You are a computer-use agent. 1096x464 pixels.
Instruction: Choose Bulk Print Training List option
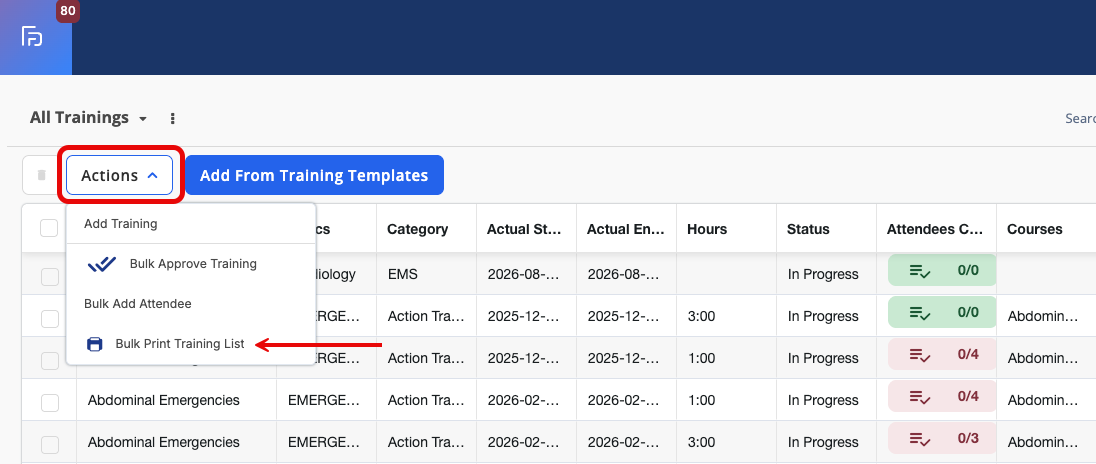pos(191,344)
